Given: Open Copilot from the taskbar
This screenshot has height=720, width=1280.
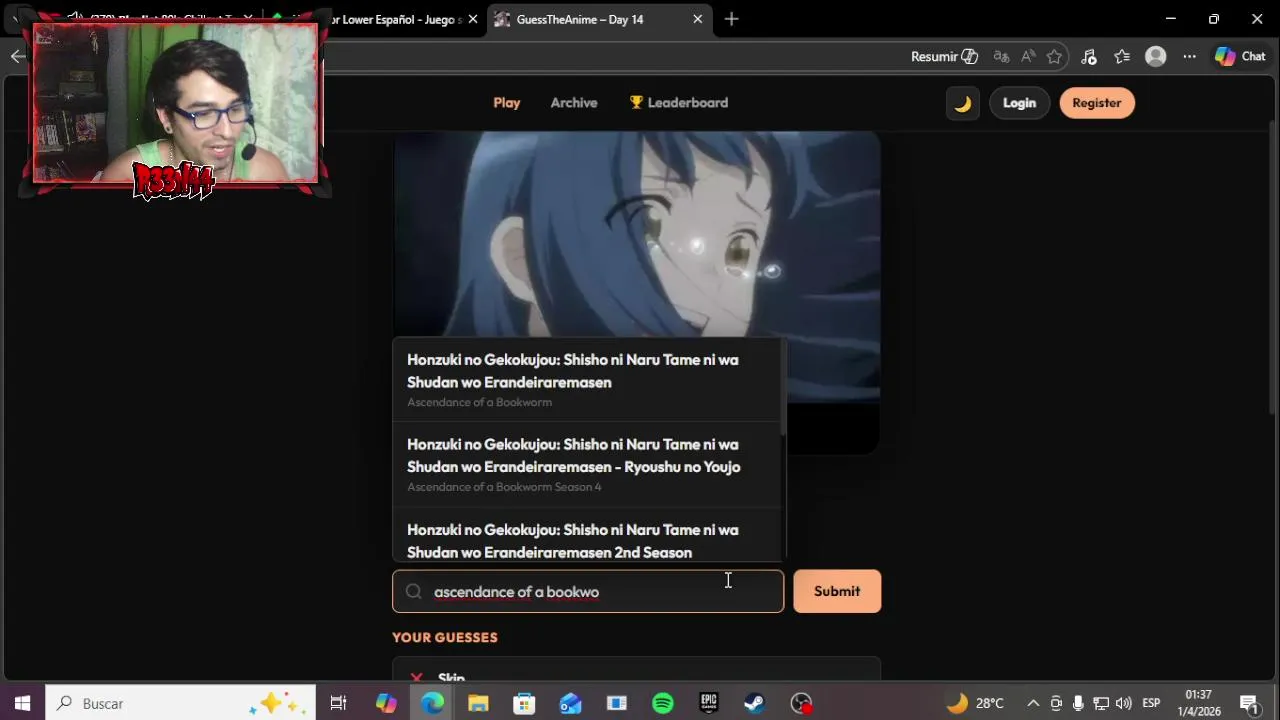Looking at the screenshot, I should point(386,703).
